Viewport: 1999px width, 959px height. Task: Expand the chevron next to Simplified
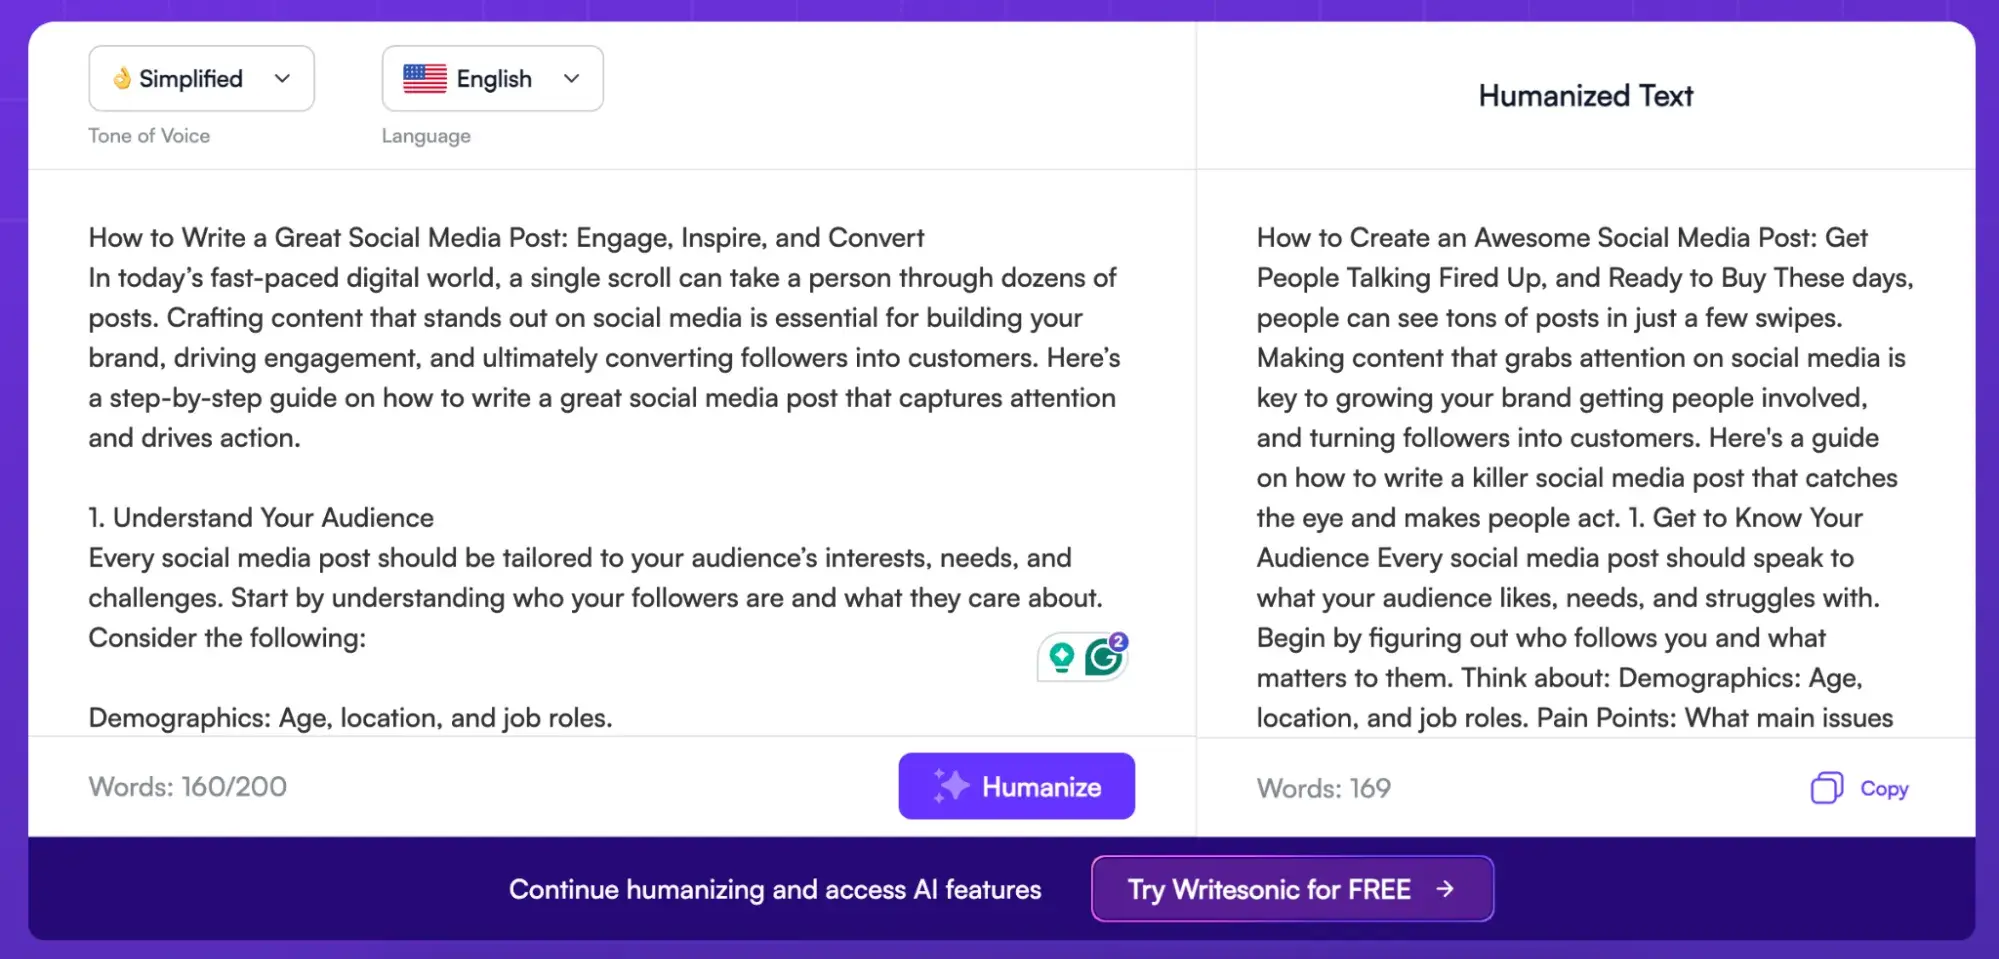[282, 78]
